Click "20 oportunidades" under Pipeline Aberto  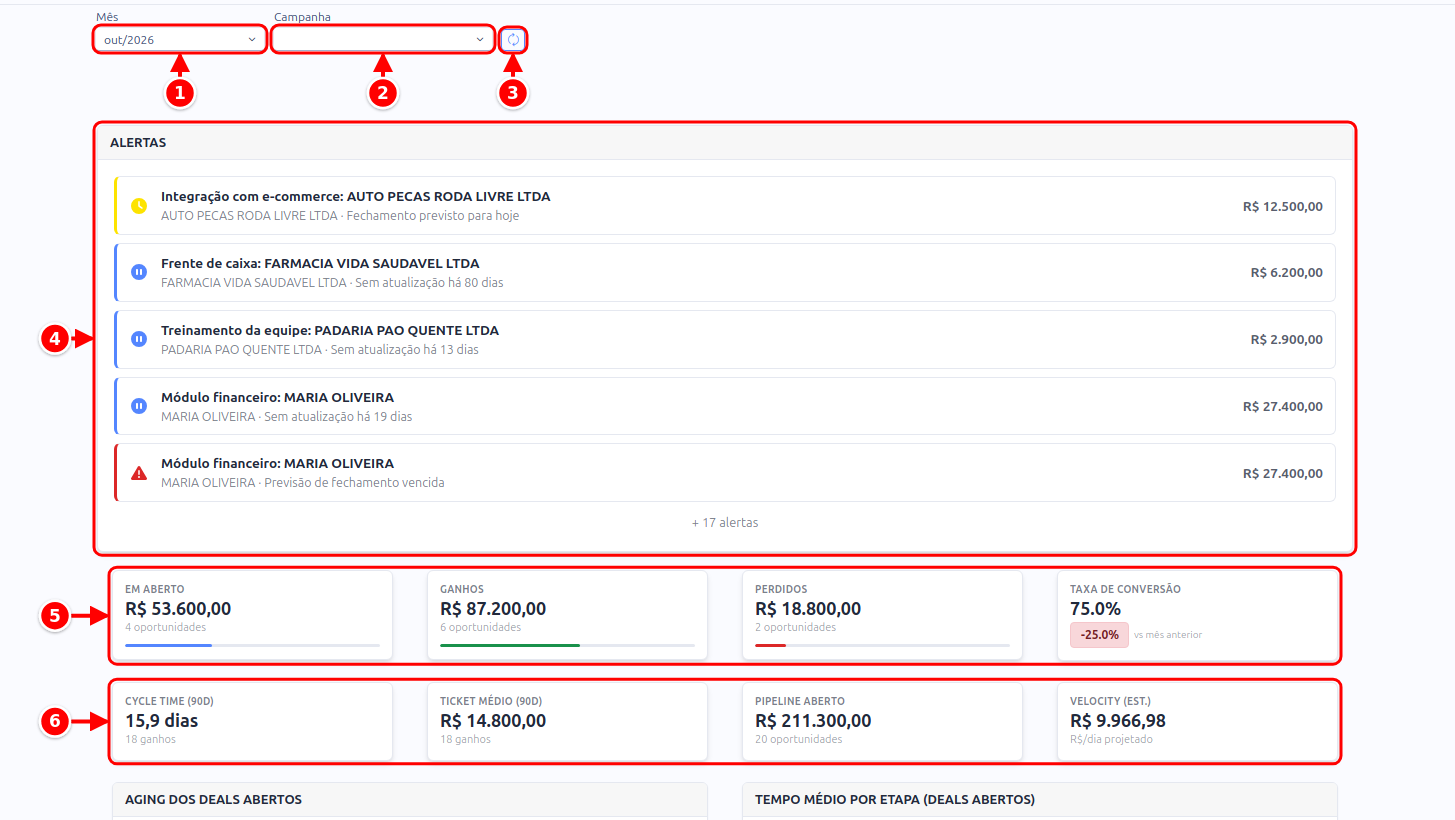(x=799, y=739)
